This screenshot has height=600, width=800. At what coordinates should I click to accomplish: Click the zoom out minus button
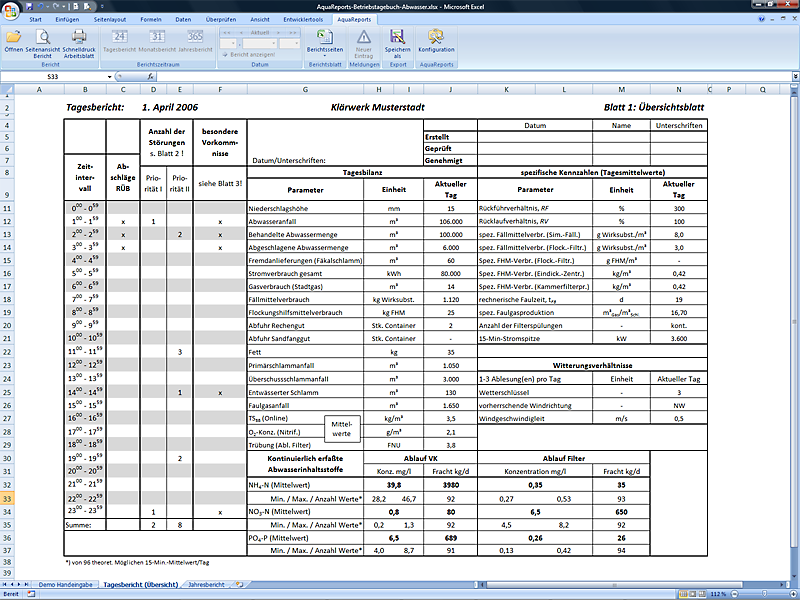coord(735,594)
